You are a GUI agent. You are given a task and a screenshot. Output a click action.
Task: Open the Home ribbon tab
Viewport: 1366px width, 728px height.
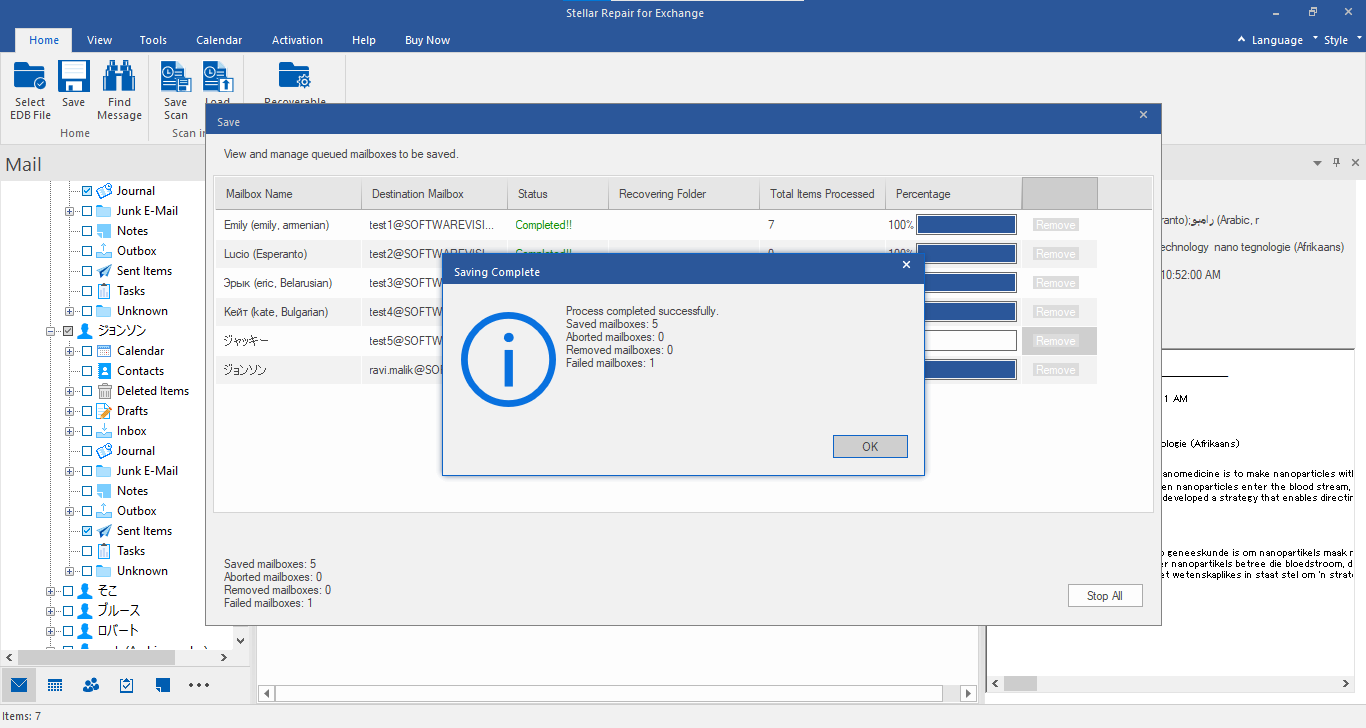pos(44,40)
